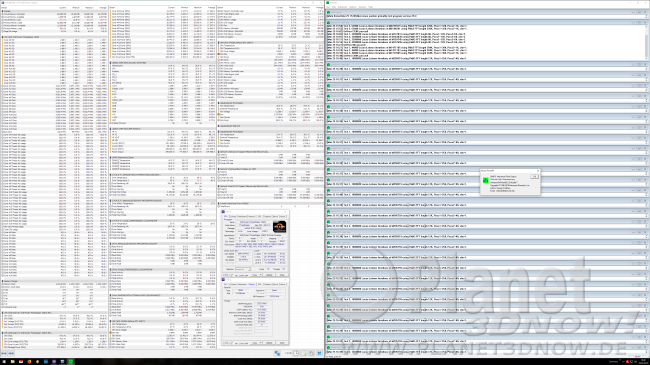Click HWiNFO expand columns right-arrow icon

tap(11, 353)
